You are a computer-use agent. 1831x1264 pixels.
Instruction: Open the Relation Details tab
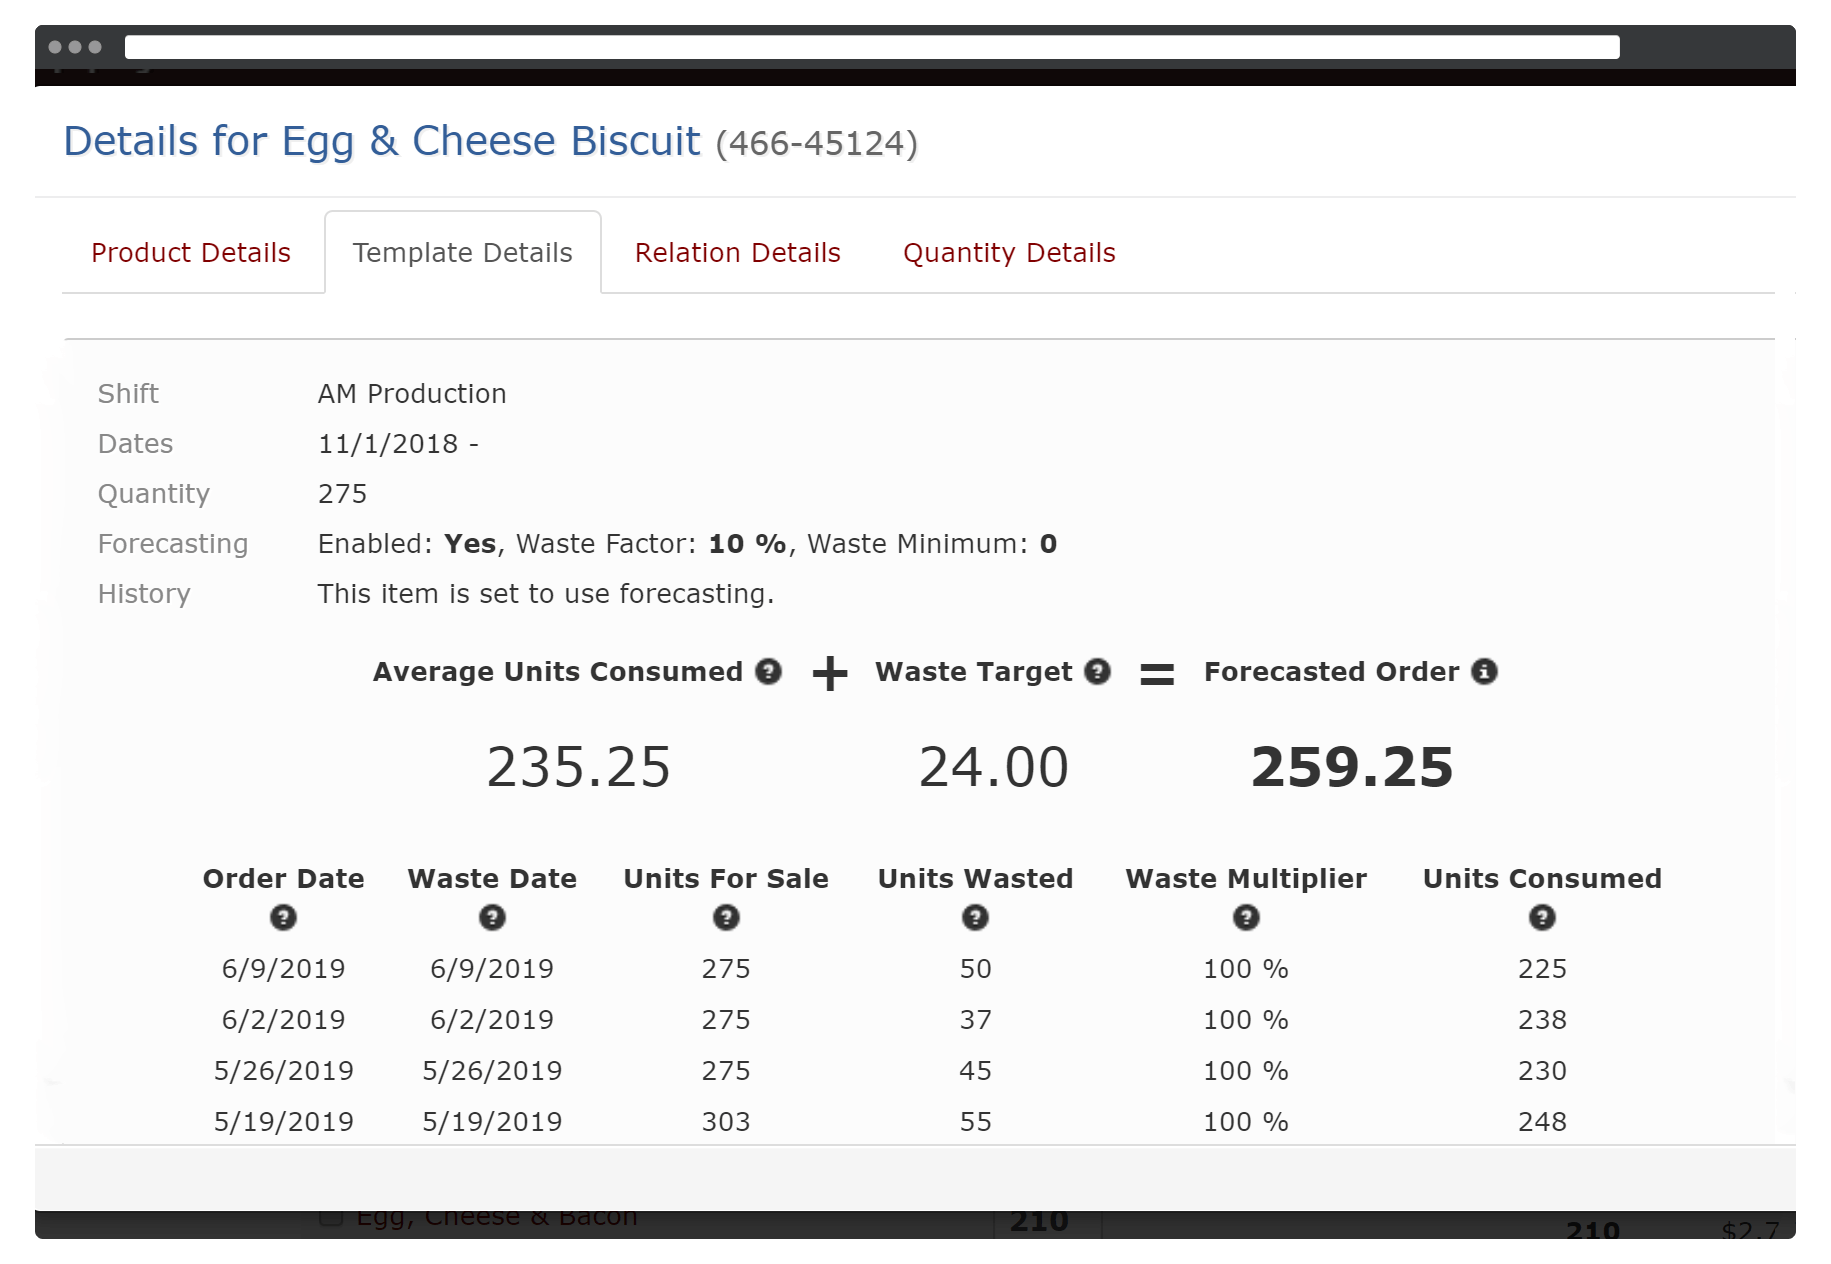(x=737, y=252)
